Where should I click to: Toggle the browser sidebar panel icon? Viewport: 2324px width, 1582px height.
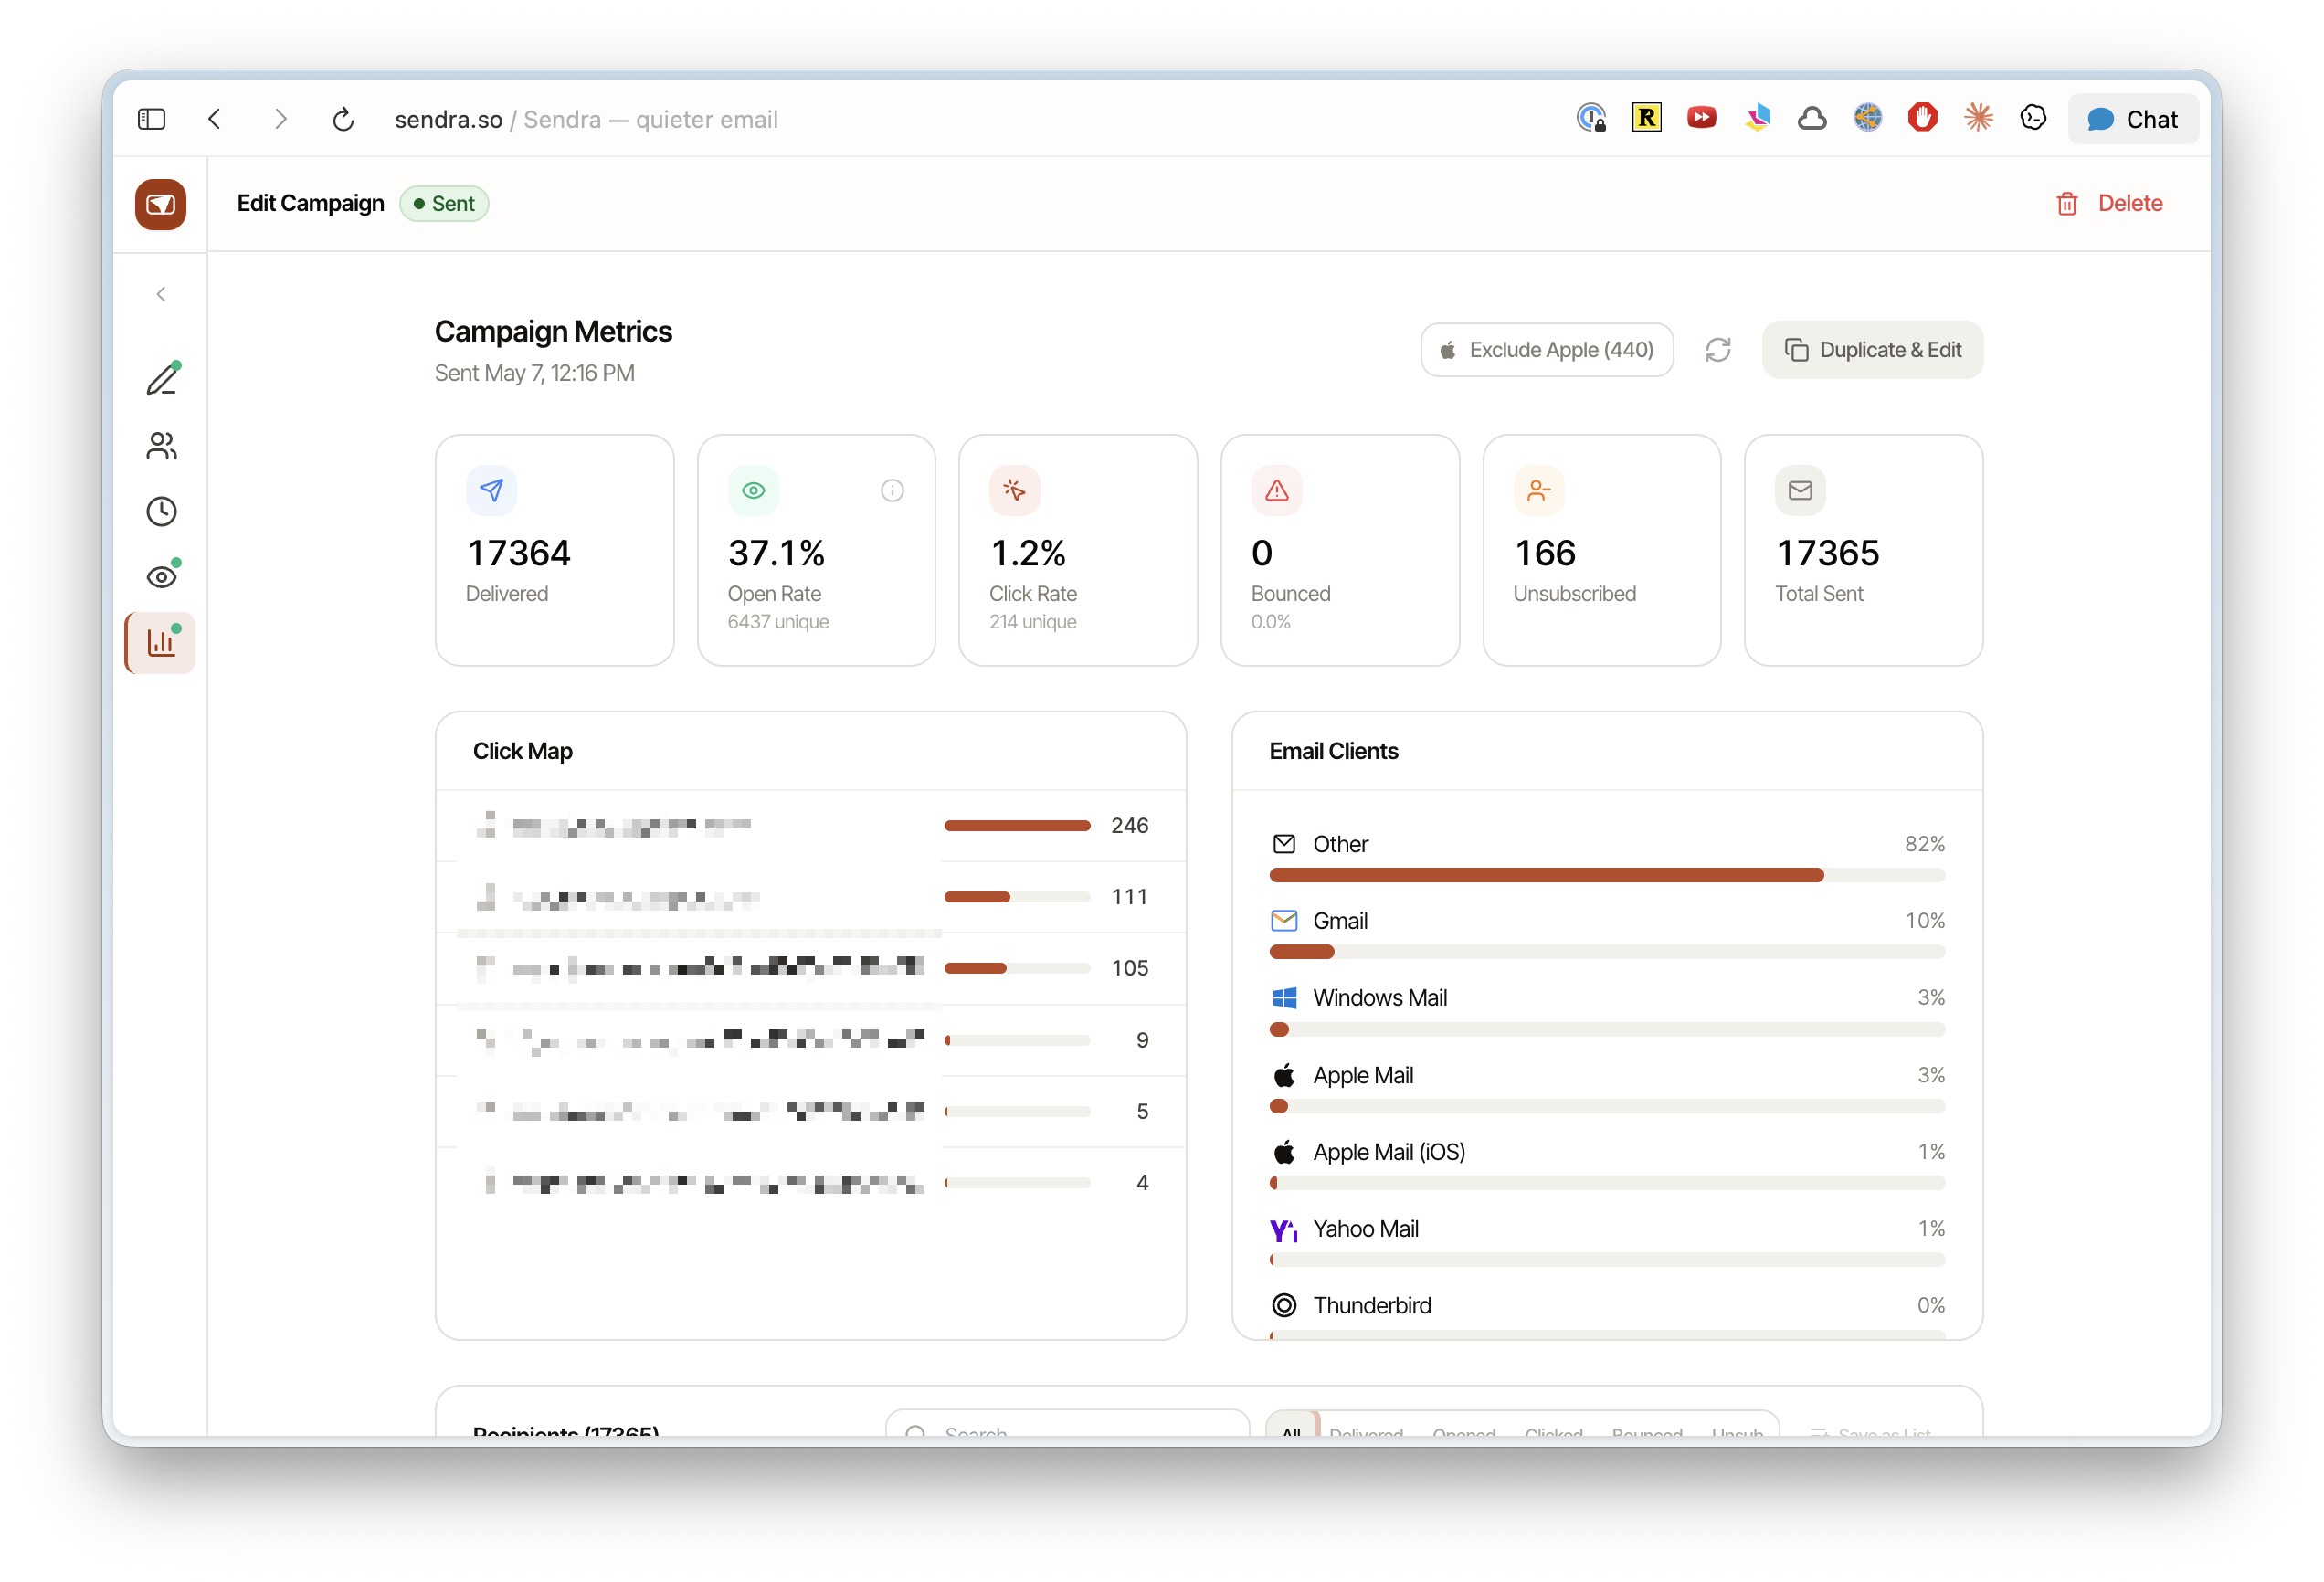click(151, 120)
